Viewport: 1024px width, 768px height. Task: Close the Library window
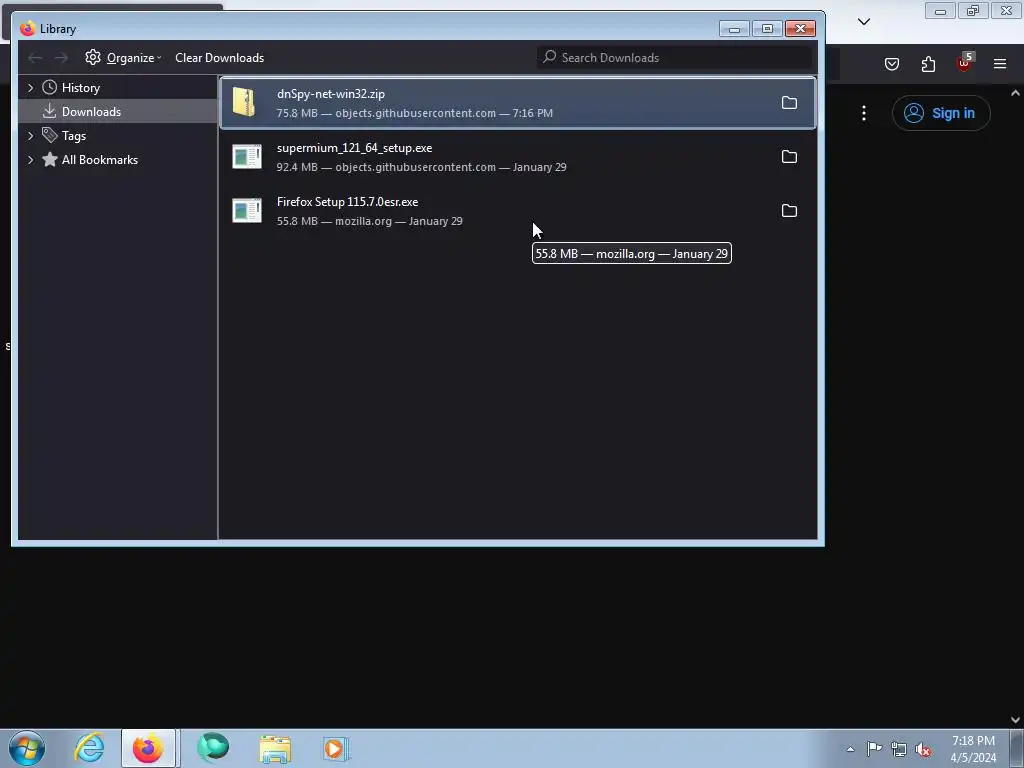800,29
